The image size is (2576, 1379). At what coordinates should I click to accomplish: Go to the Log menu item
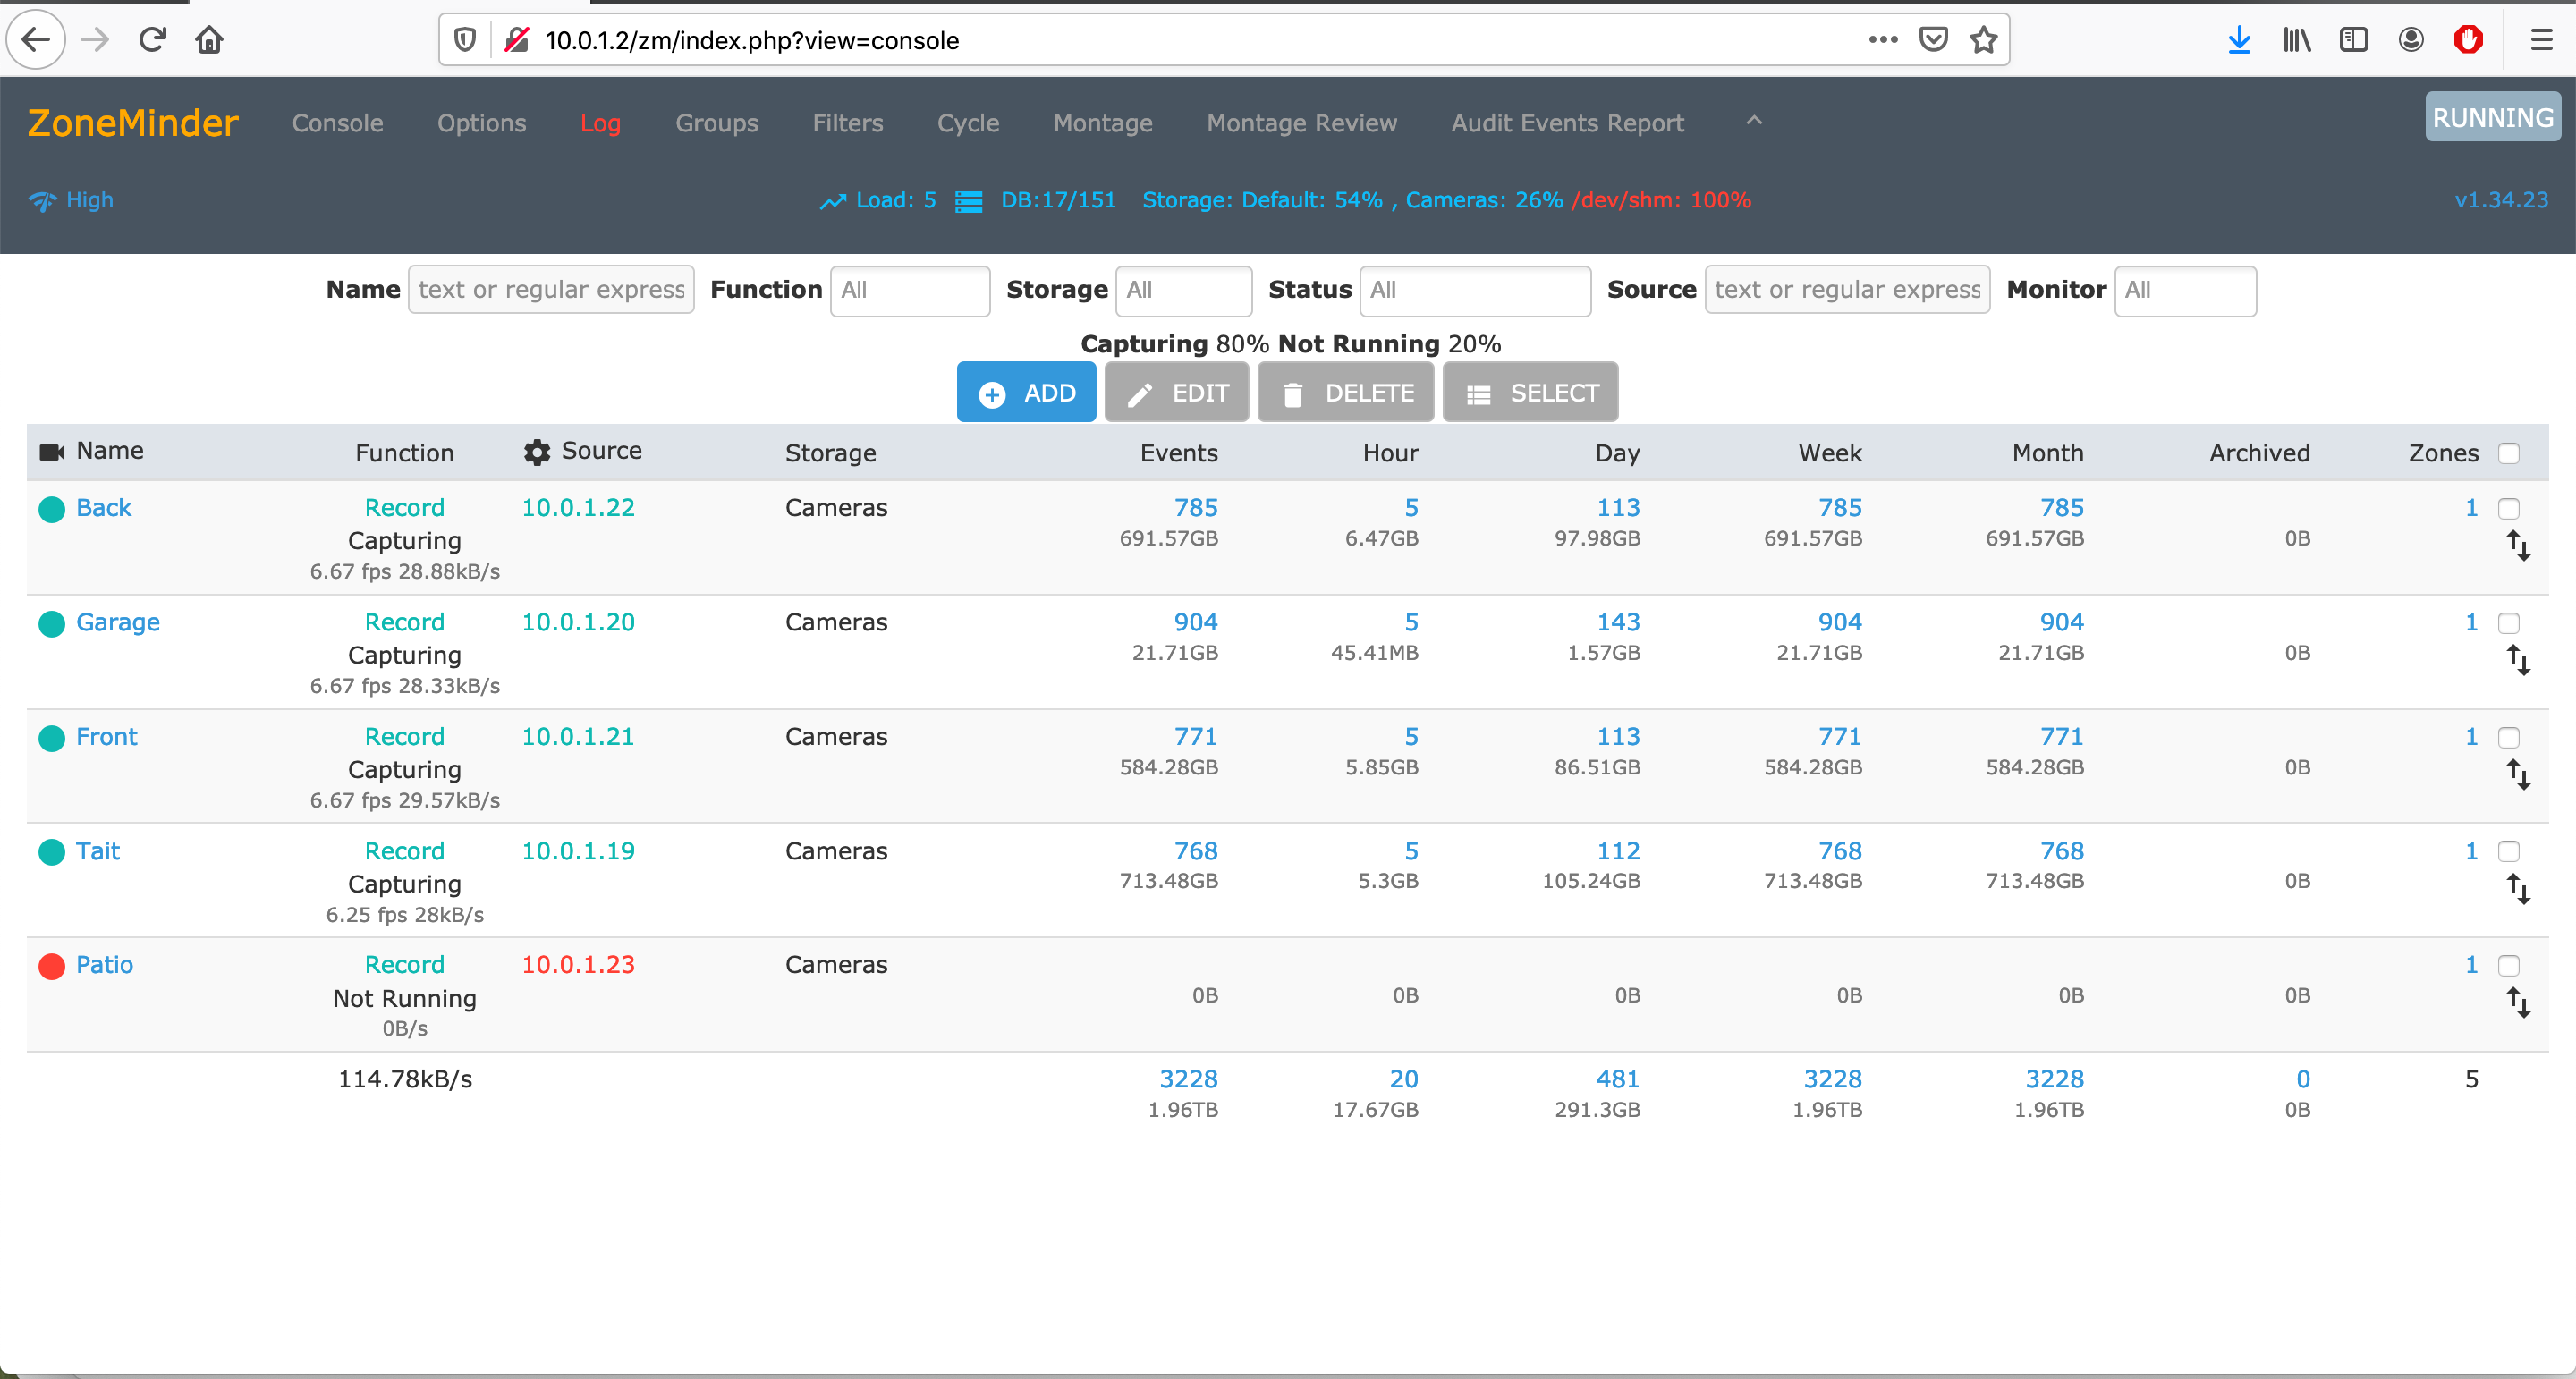(600, 123)
